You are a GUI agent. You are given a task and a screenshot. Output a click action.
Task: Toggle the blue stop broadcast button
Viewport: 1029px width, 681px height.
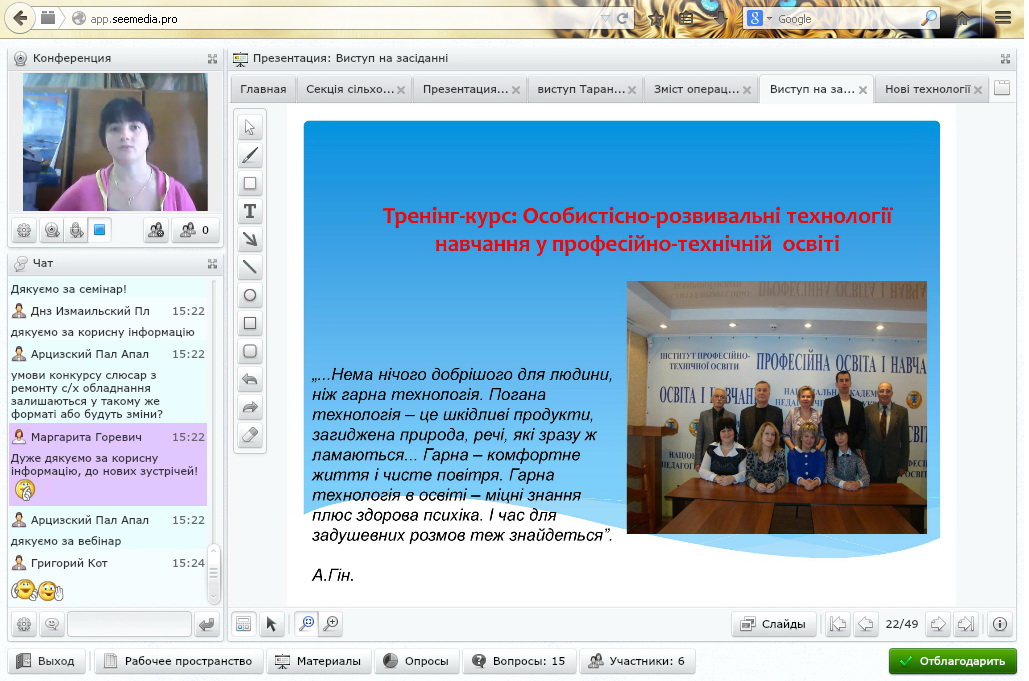click(99, 230)
